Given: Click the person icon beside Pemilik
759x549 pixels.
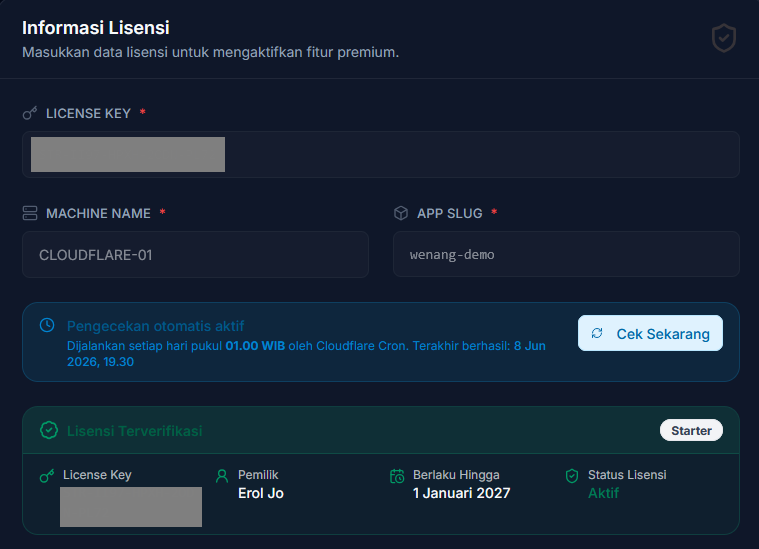Looking at the screenshot, I should tap(222, 476).
